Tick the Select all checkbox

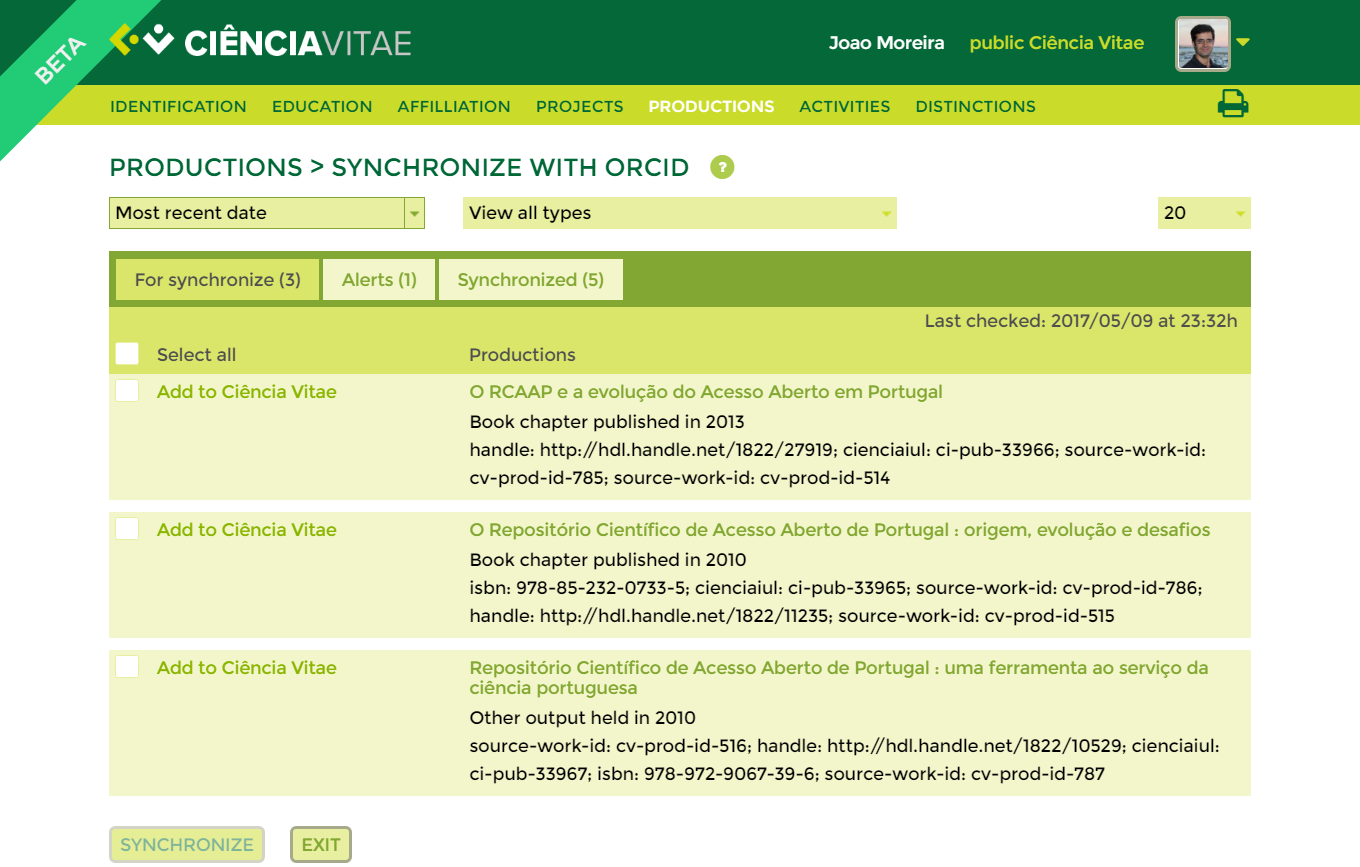pos(127,354)
